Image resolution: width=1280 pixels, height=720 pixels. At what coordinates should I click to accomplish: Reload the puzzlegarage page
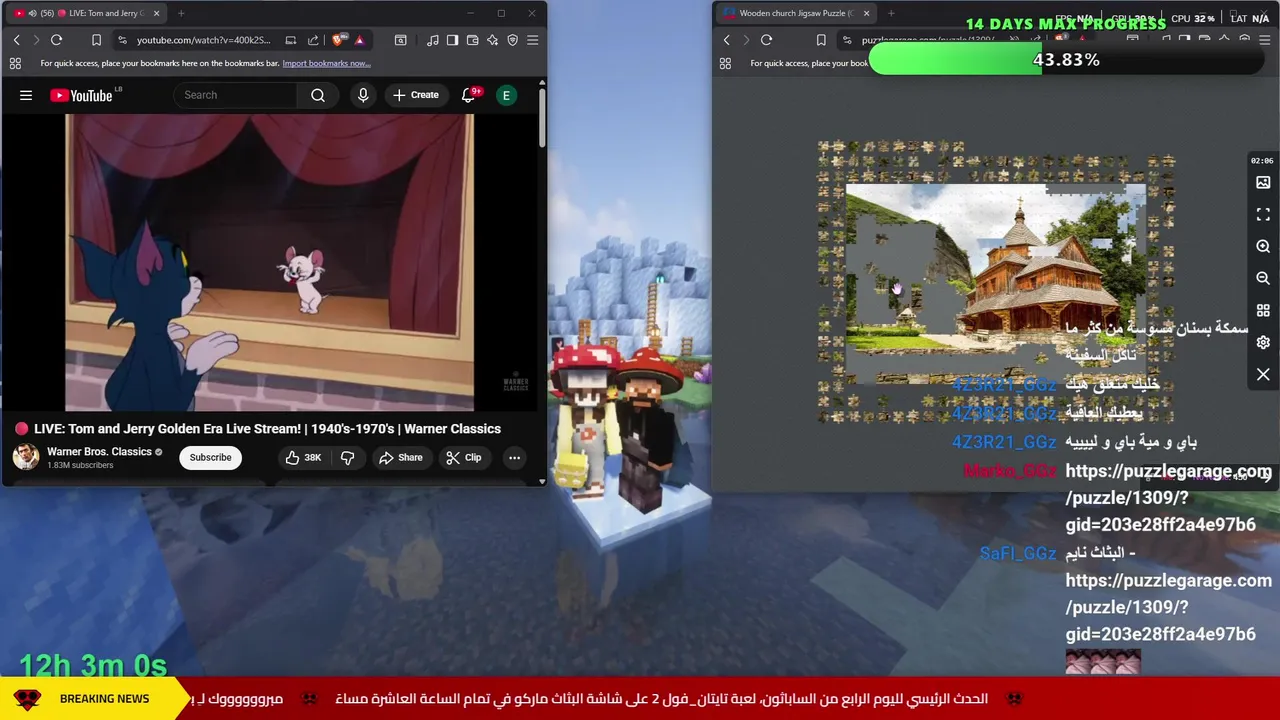tap(766, 40)
